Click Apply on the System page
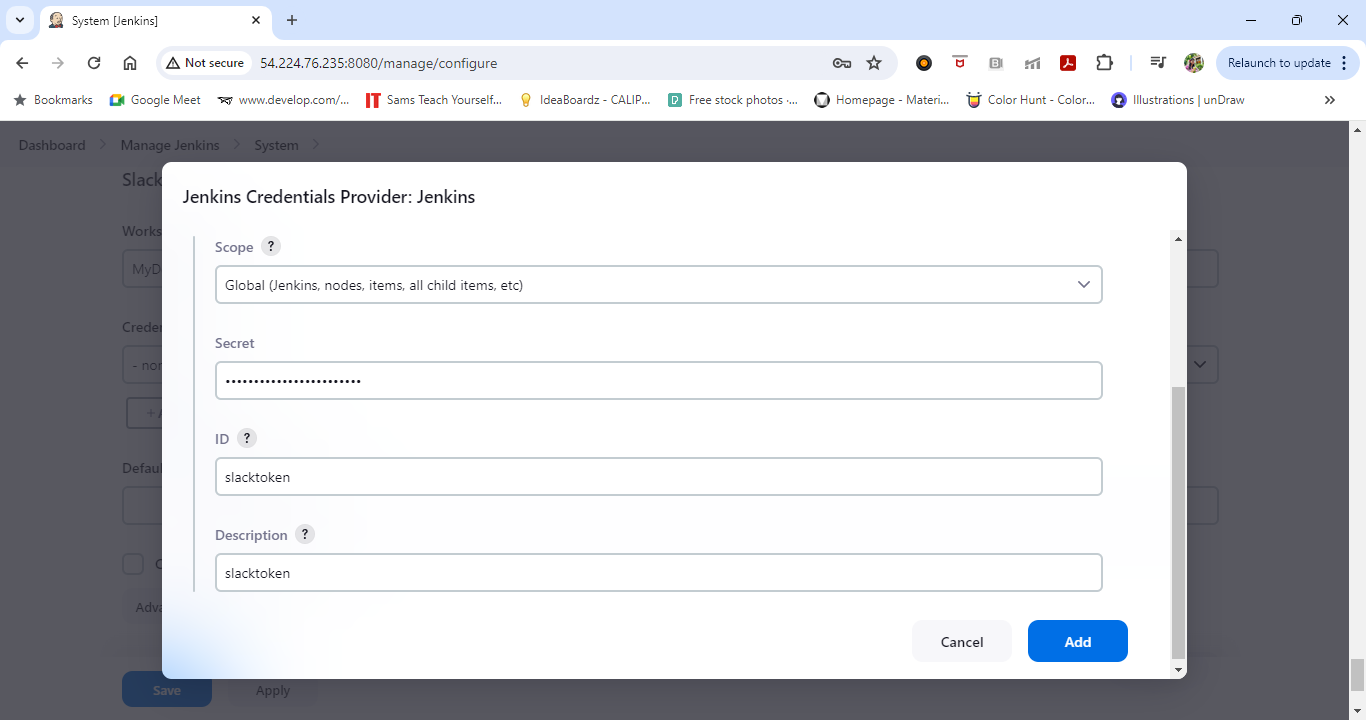 273,690
